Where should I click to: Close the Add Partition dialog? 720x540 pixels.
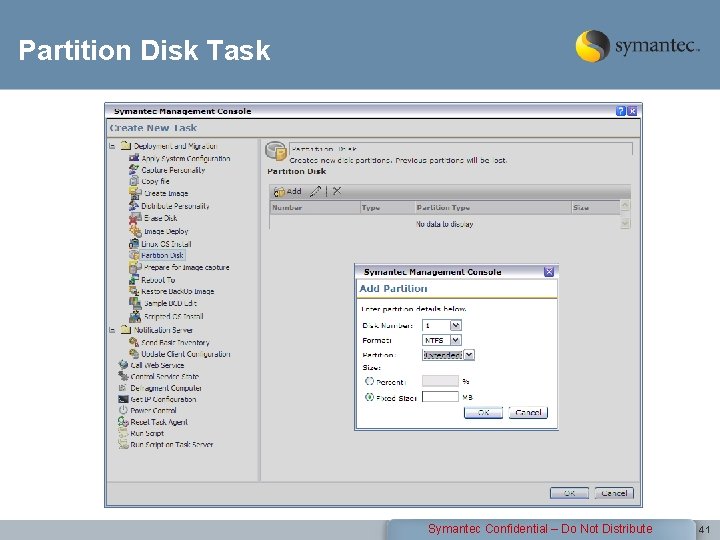[549, 272]
